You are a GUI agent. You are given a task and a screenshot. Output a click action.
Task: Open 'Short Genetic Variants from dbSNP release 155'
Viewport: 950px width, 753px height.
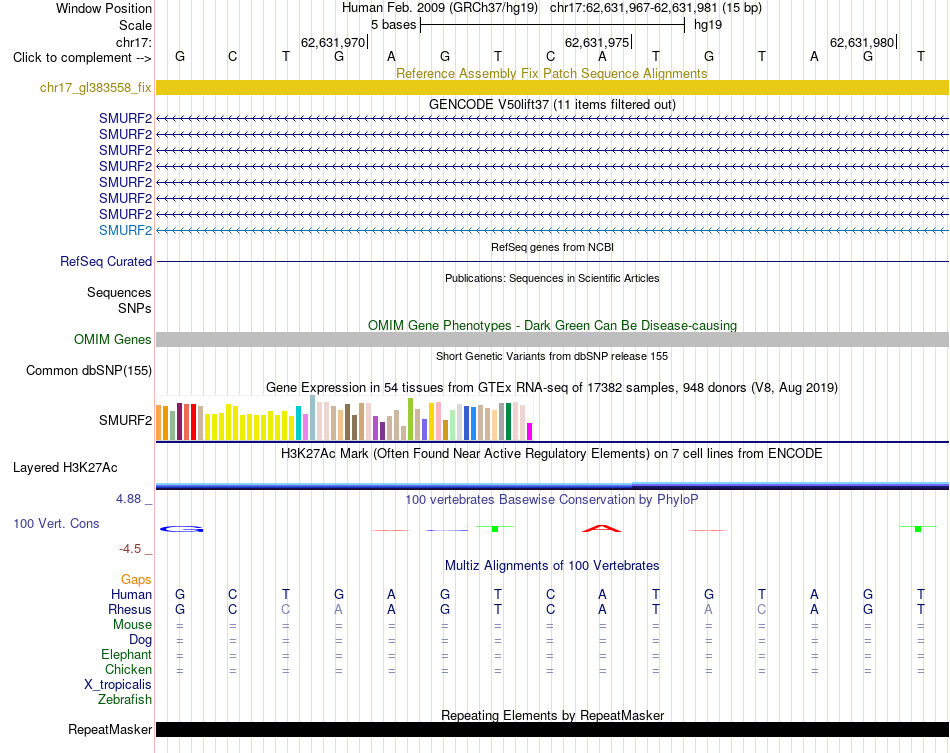(x=552, y=356)
